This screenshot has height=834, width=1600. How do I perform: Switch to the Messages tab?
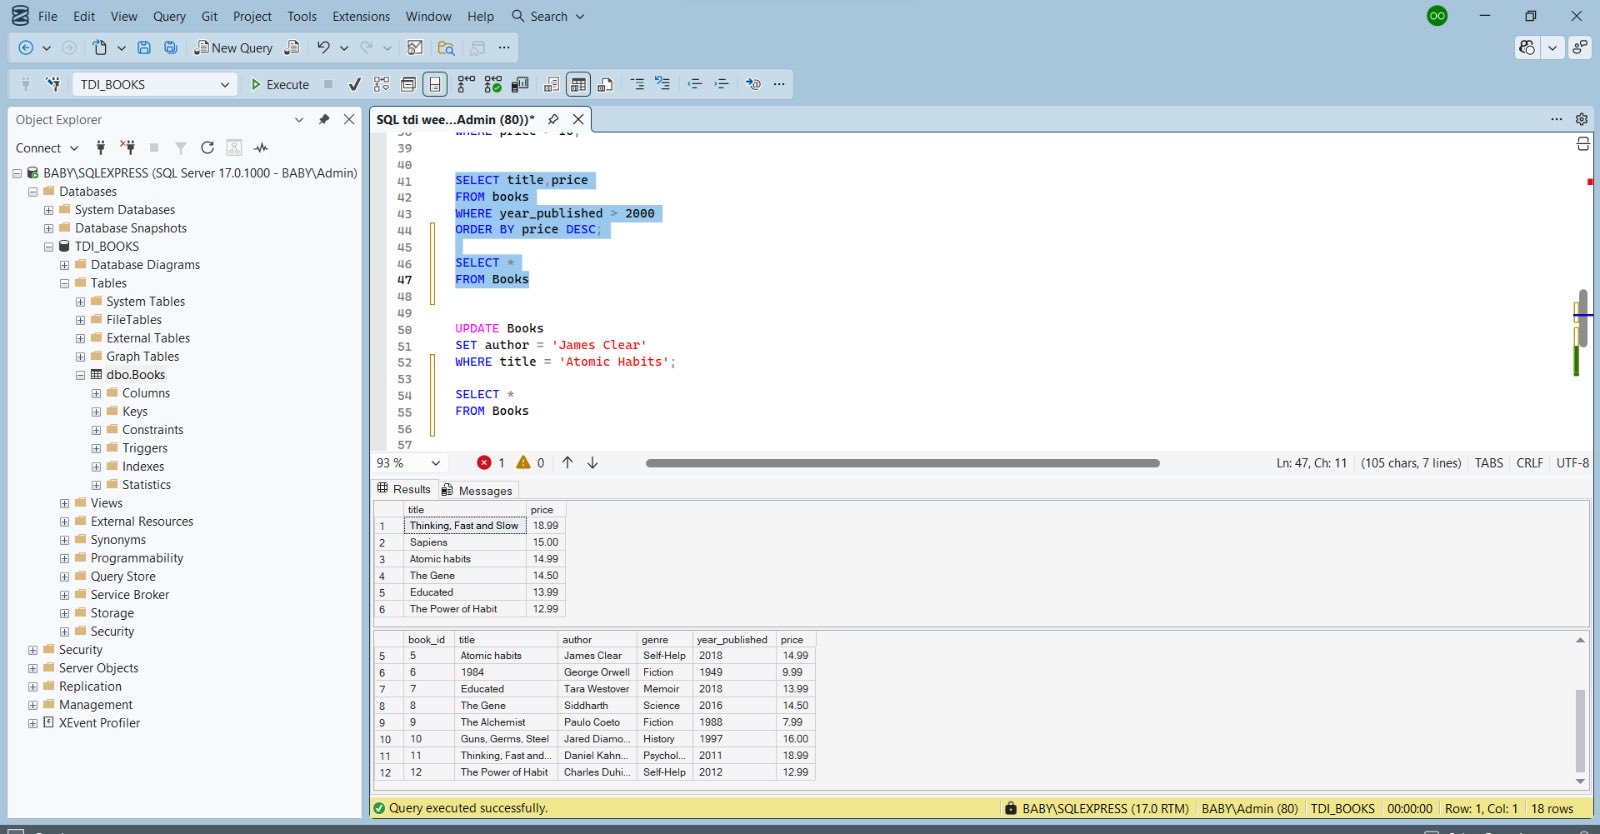(x=484, y=491)
